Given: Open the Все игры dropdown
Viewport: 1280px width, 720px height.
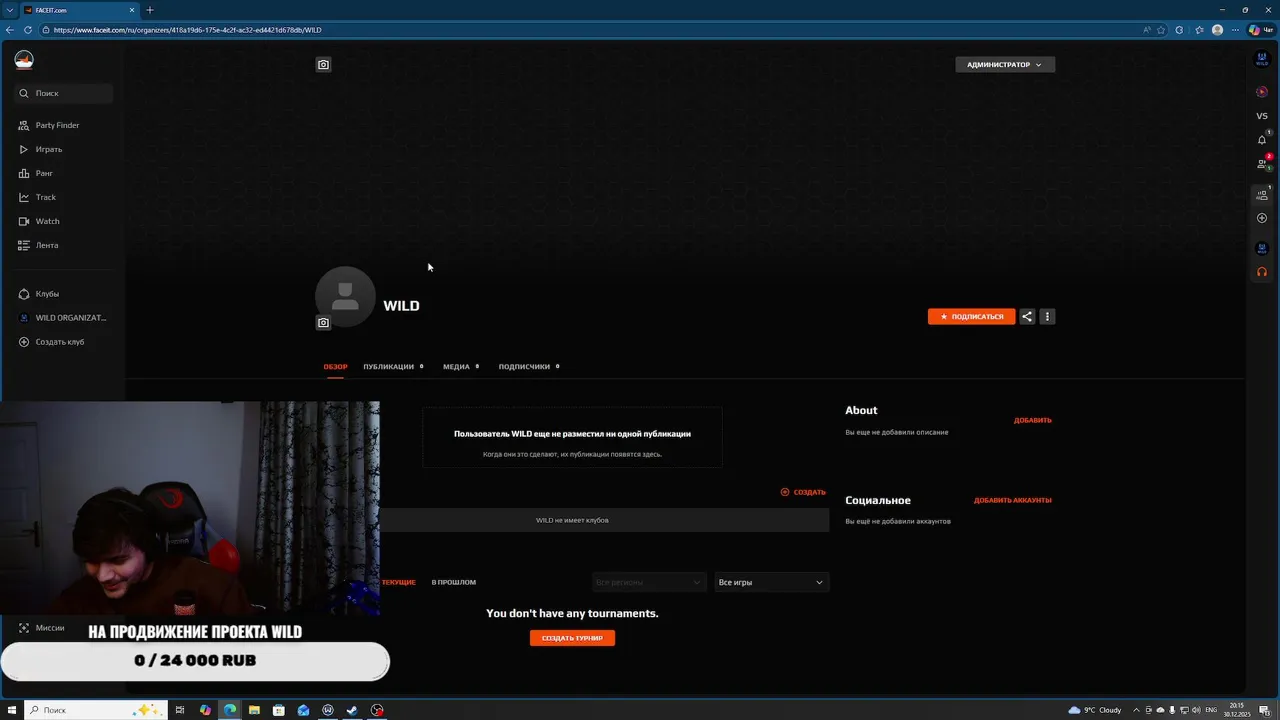Looking at the screenshot, I should (x=771, y=582).
